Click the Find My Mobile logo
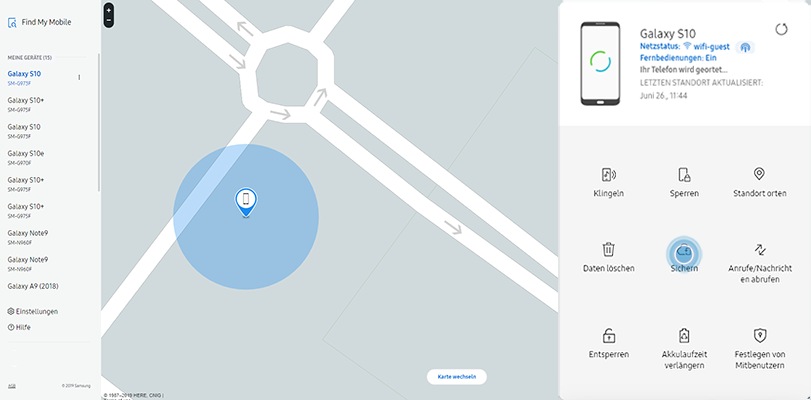 point(39,23)
